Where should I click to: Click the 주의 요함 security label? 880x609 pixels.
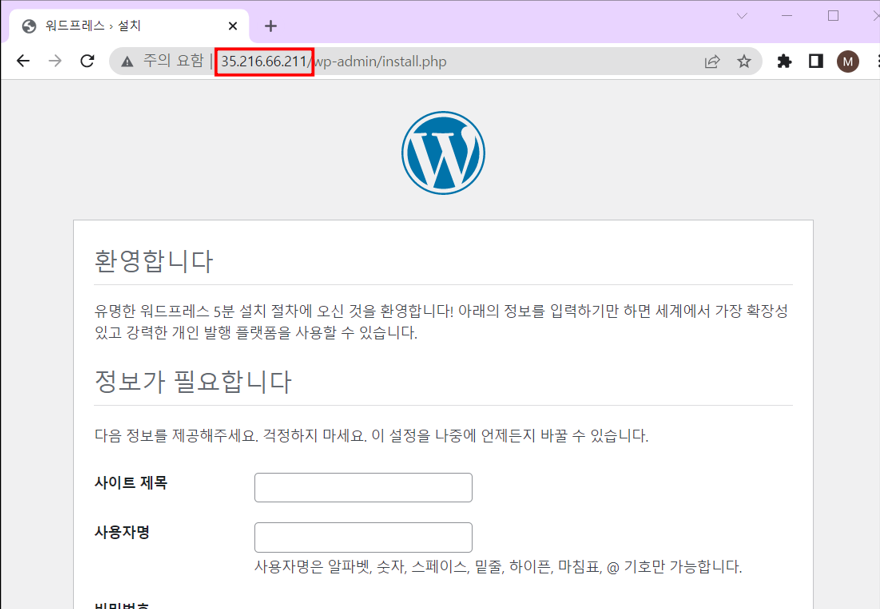coord(173,61)
